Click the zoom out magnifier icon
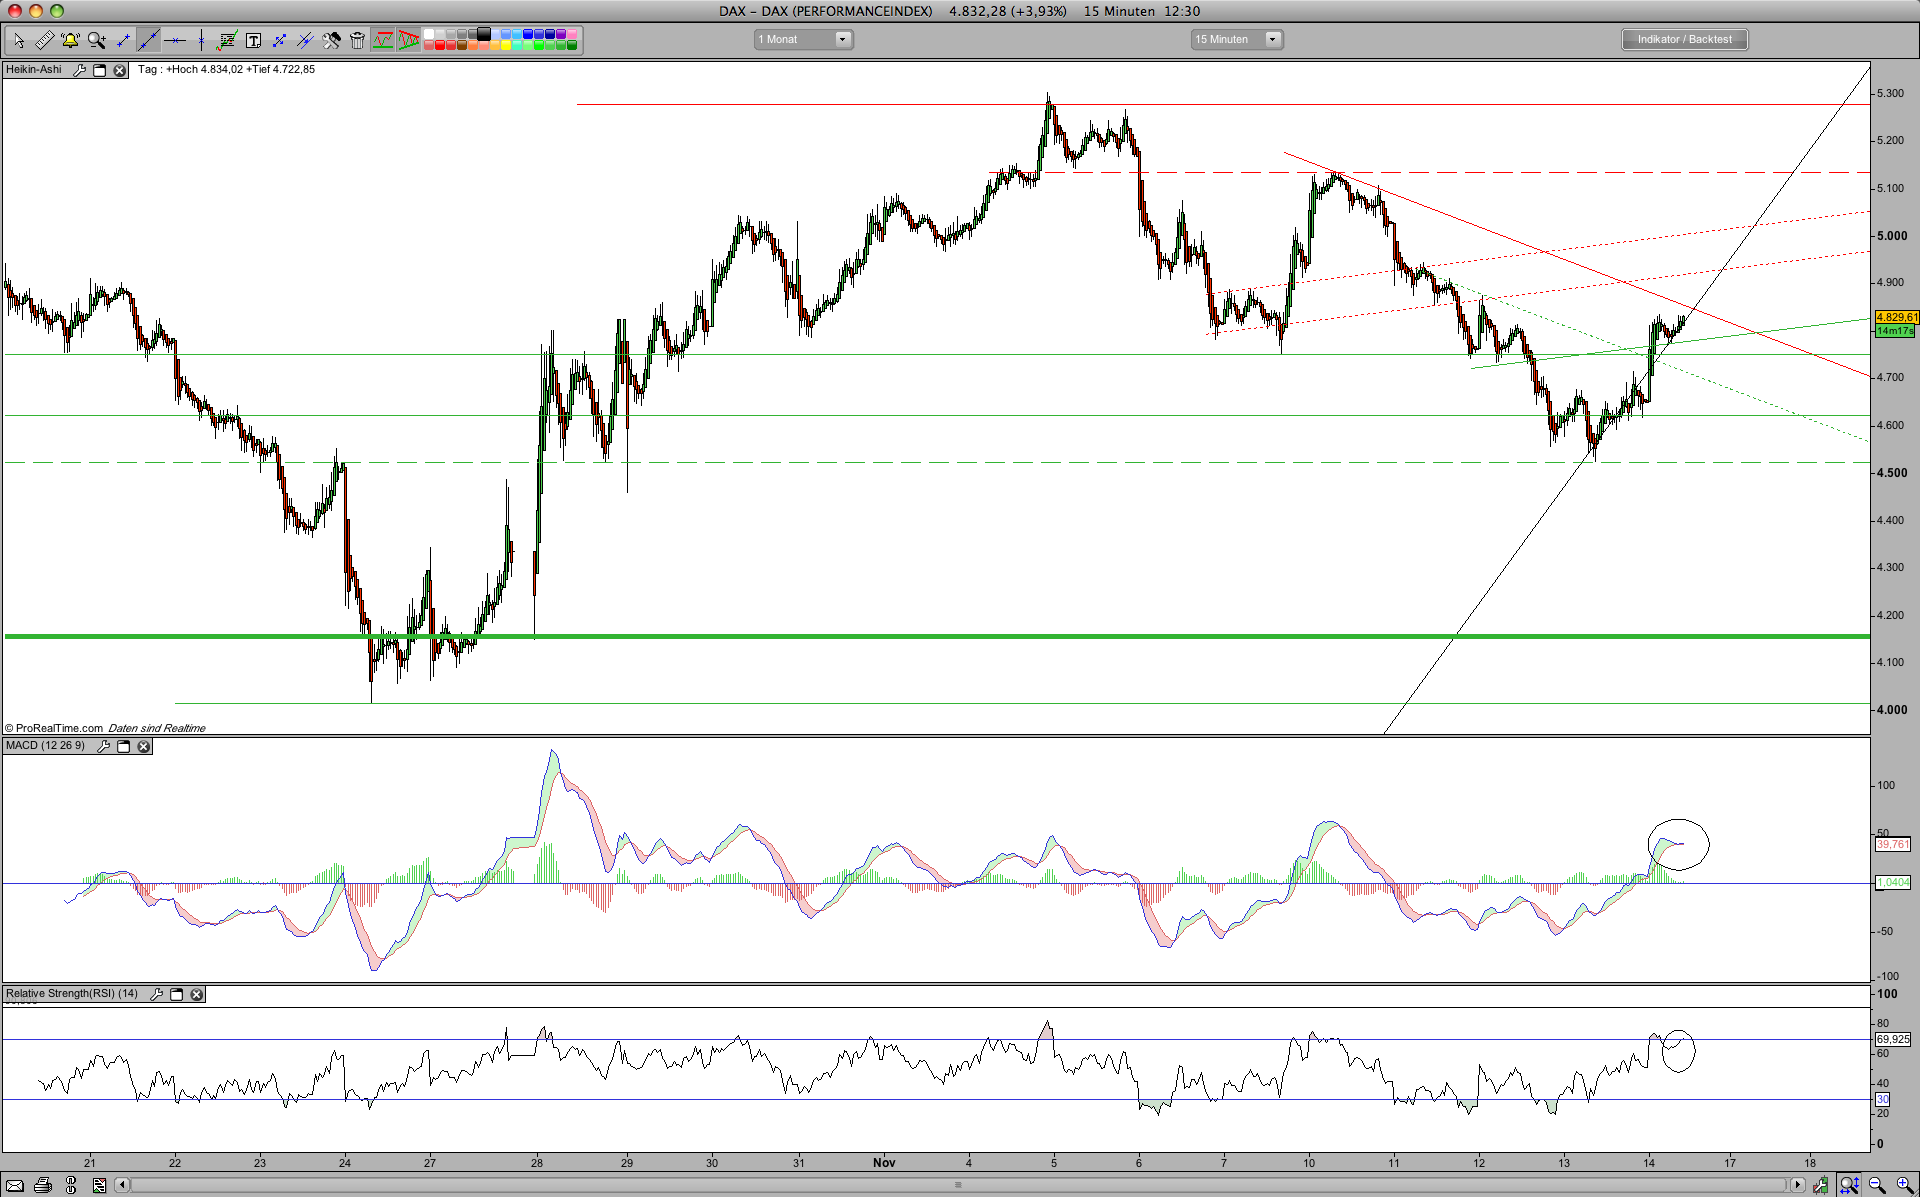Image resolution: width=1920 pixels, height=1197 pixels. click(x=1877, y=1185)
